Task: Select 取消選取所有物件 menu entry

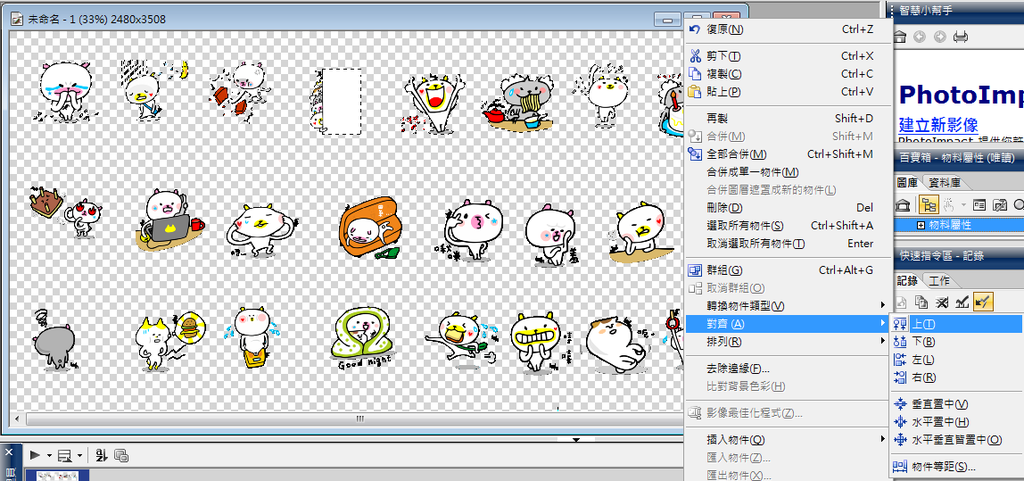Action: 788,243
